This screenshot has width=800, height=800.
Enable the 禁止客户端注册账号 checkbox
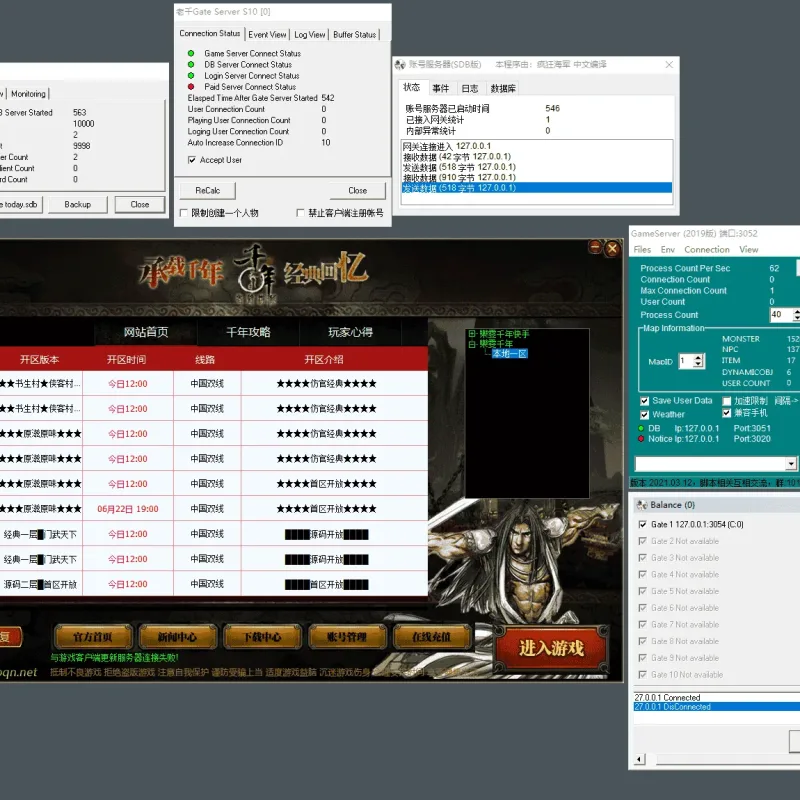point(301,213)
